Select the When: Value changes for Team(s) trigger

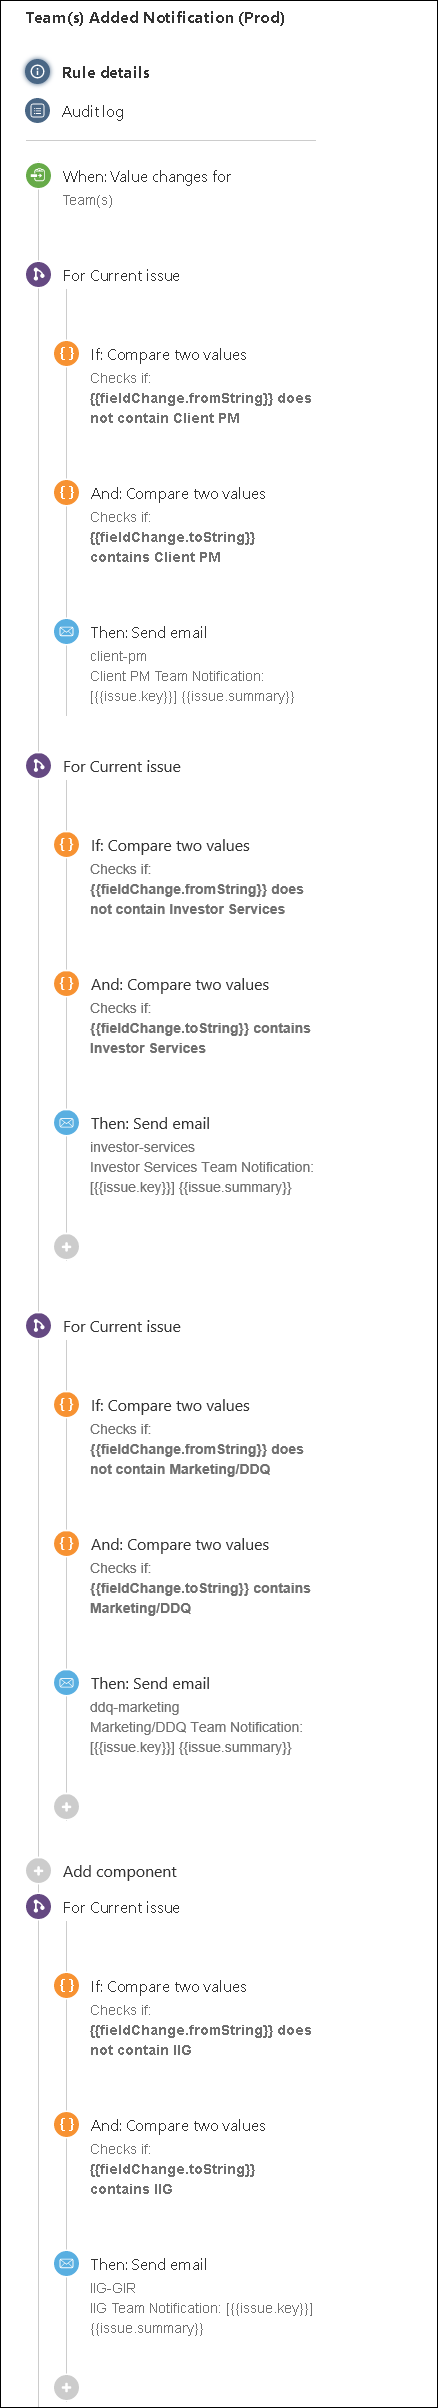click(x=147, y=187)
